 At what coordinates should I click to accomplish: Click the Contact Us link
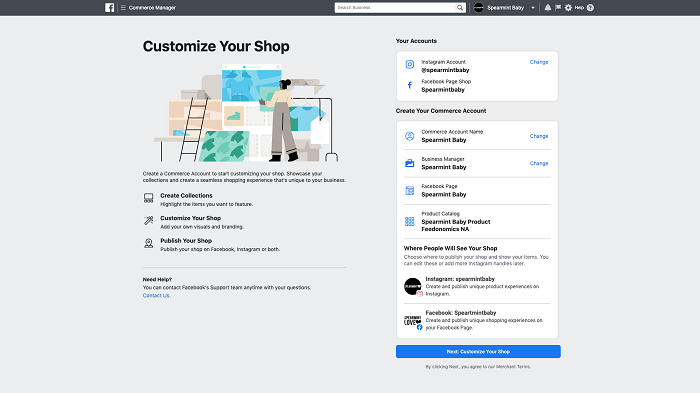(x=156, y=295)
